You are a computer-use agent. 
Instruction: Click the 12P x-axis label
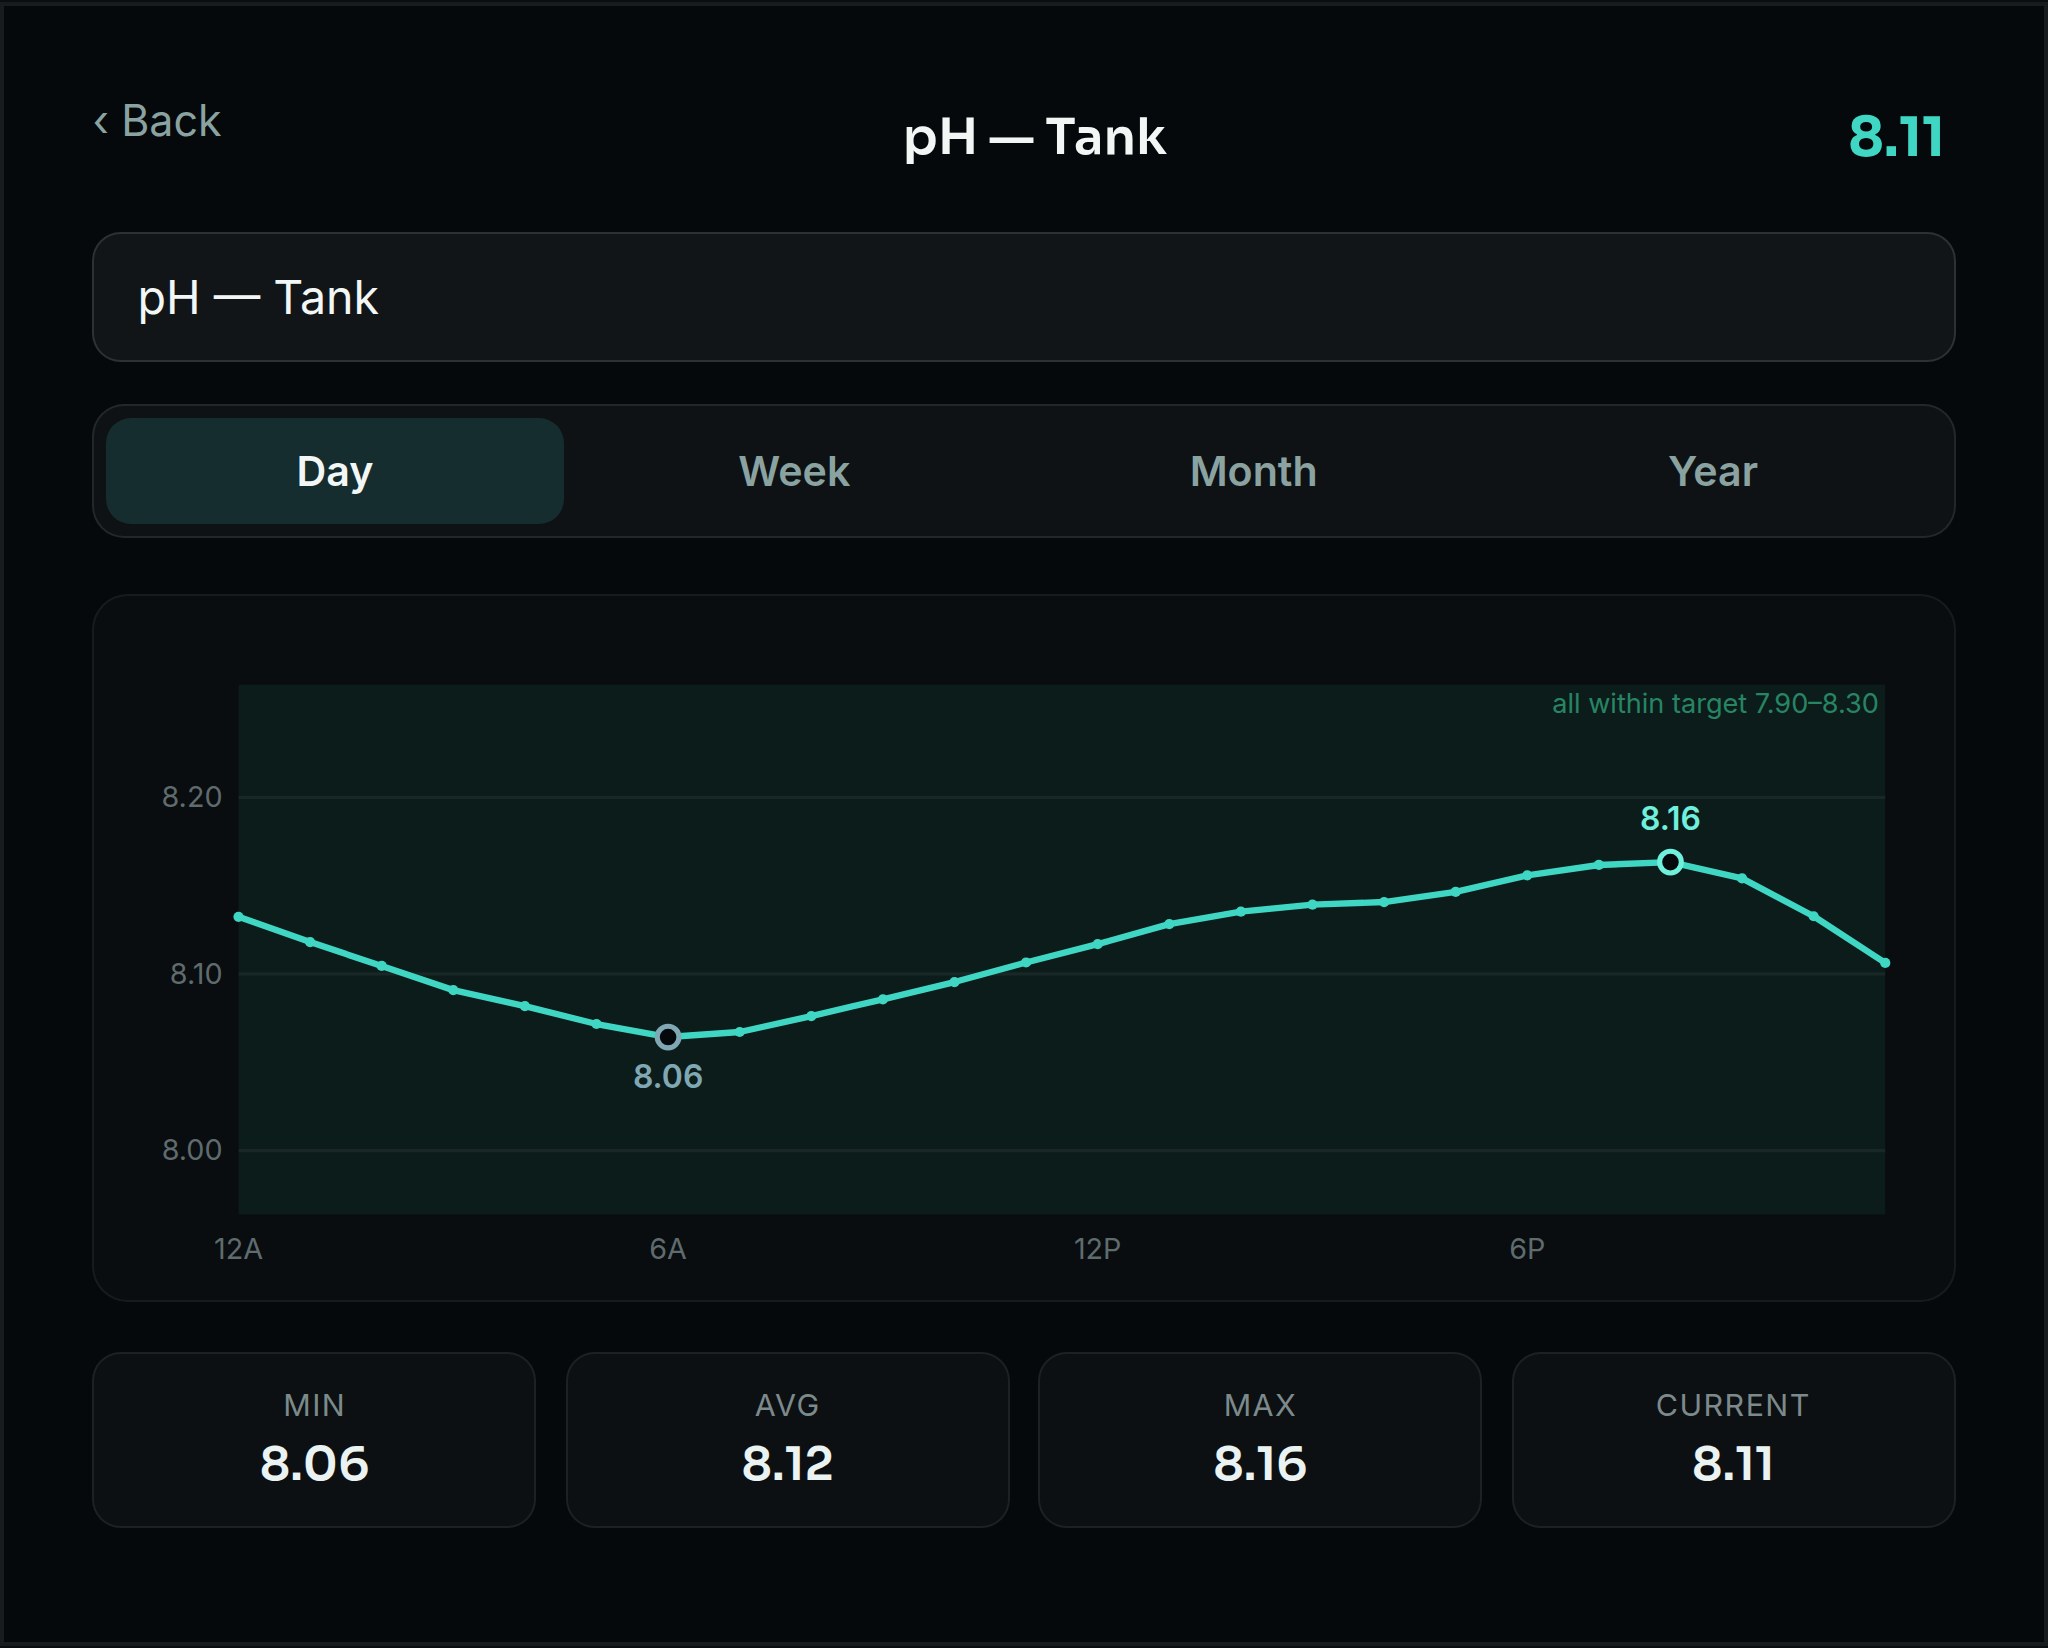[1097, 1249]
